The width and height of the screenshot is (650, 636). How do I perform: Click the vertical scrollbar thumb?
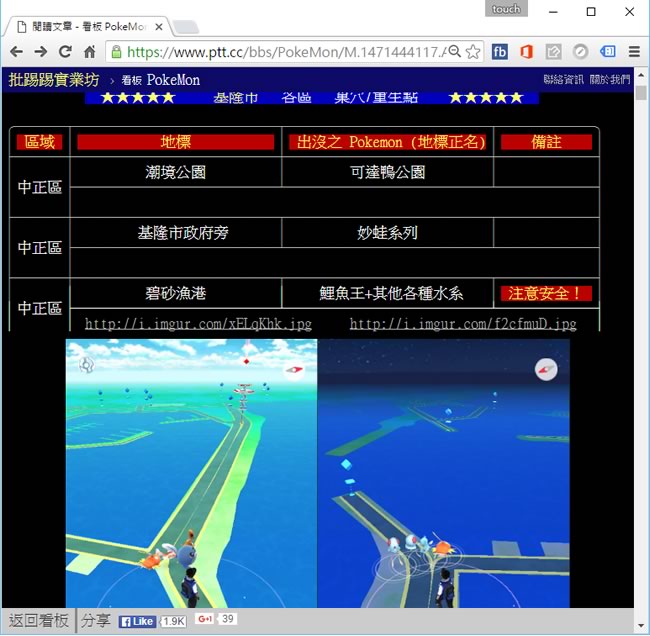(641, 93)
